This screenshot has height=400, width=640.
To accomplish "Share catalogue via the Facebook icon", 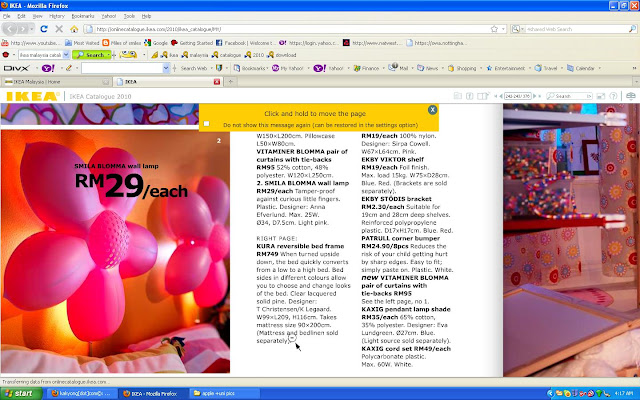I will point(469,96).
